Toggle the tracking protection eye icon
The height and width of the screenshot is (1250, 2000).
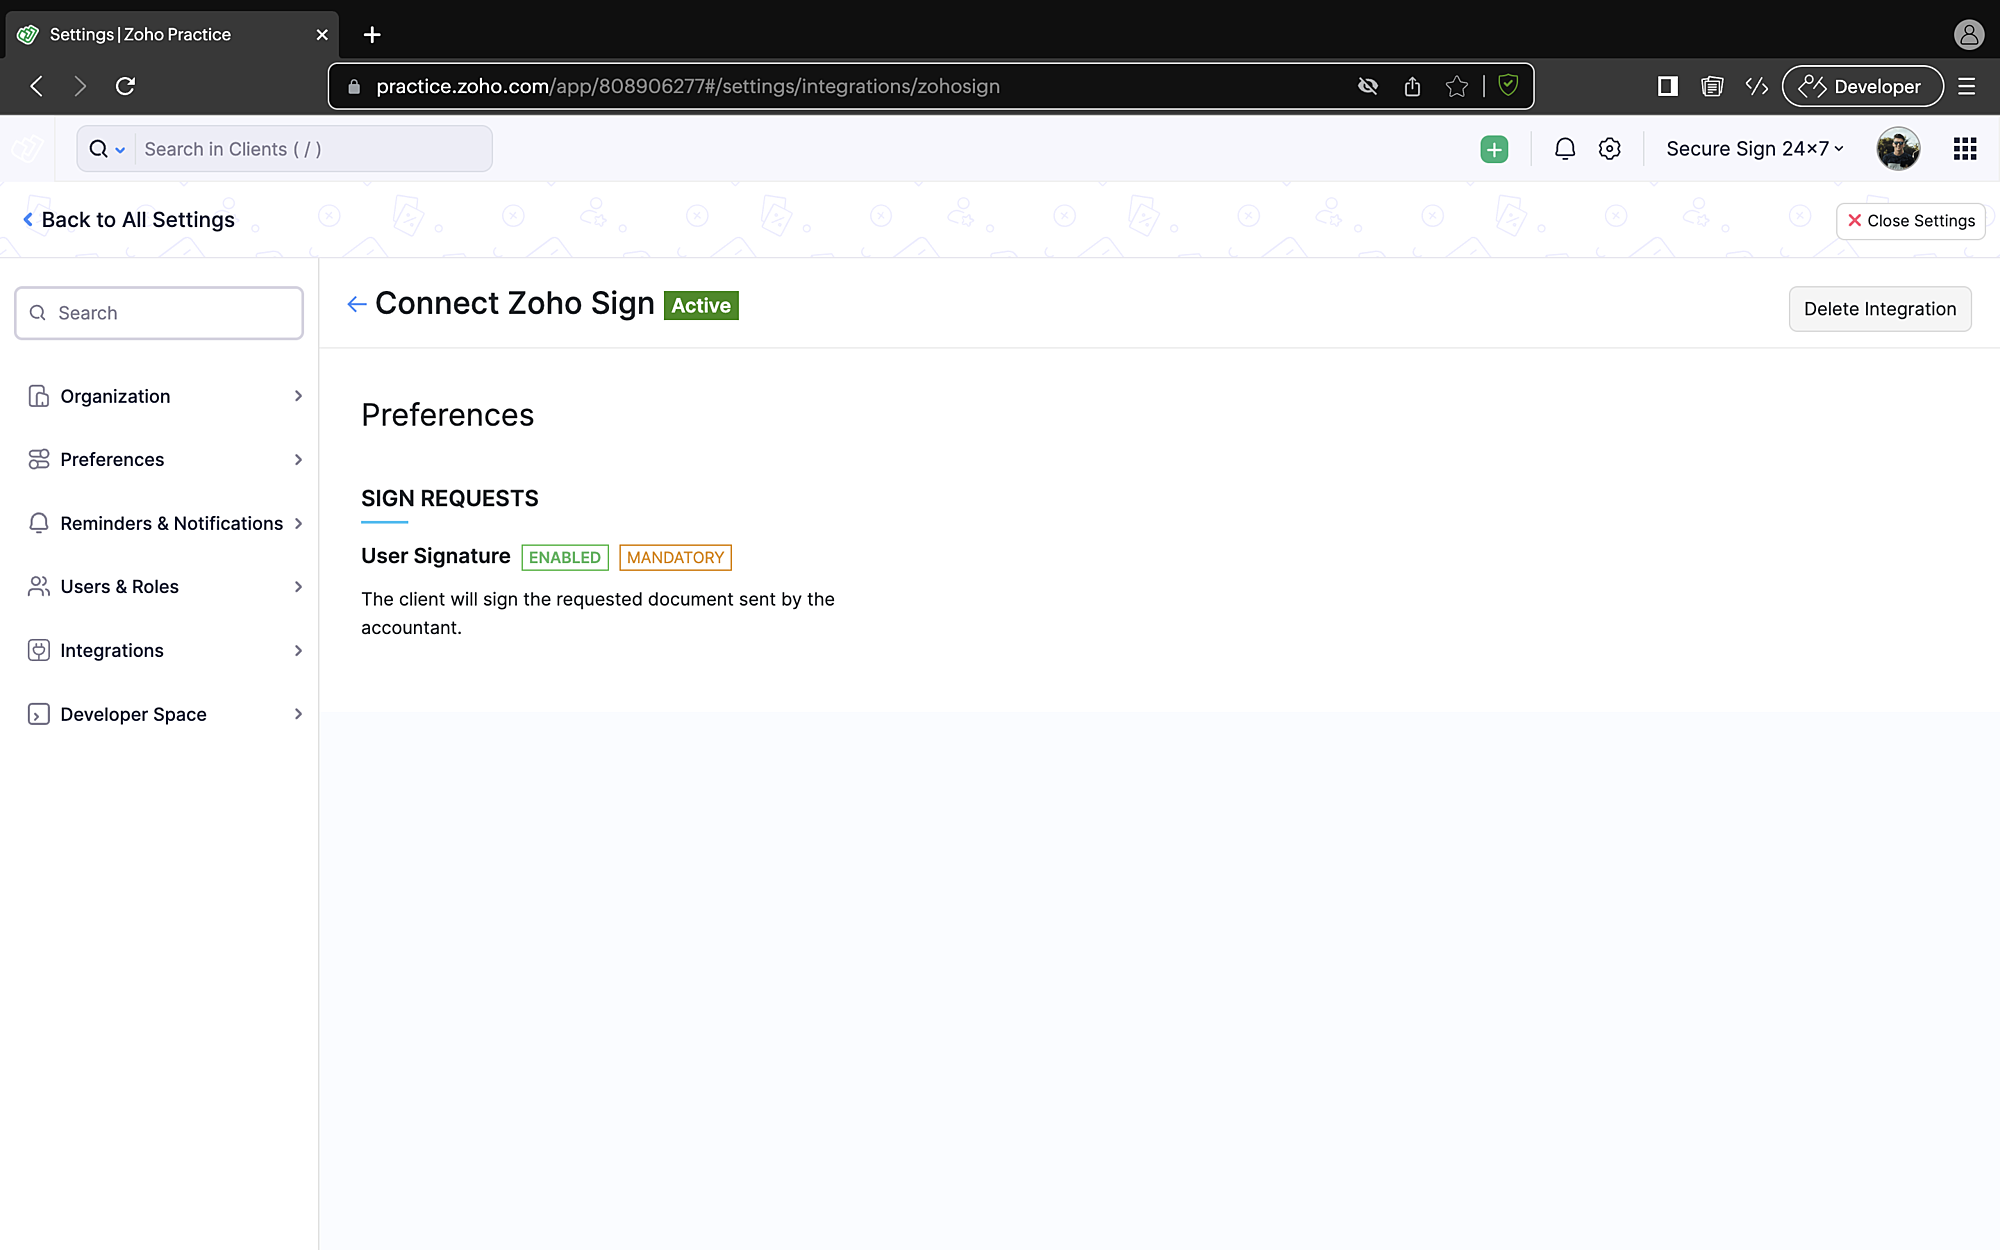(1368, 87)
